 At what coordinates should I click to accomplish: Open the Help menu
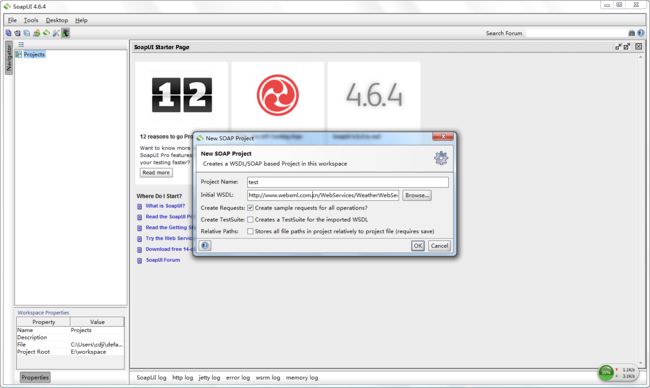click(81, 20)
